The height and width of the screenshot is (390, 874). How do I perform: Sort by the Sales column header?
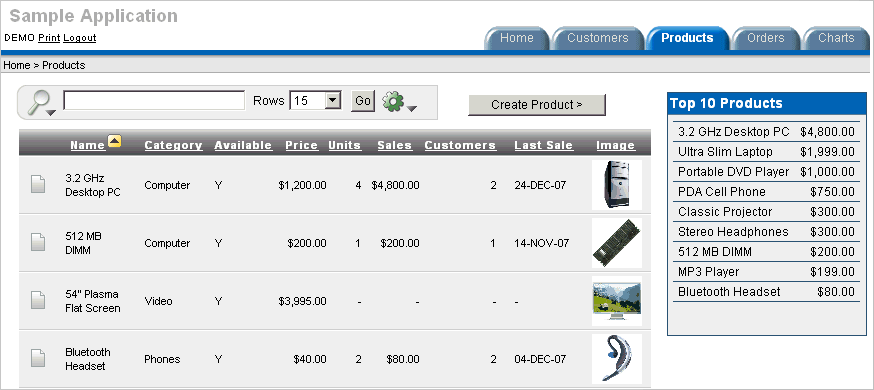395,145
